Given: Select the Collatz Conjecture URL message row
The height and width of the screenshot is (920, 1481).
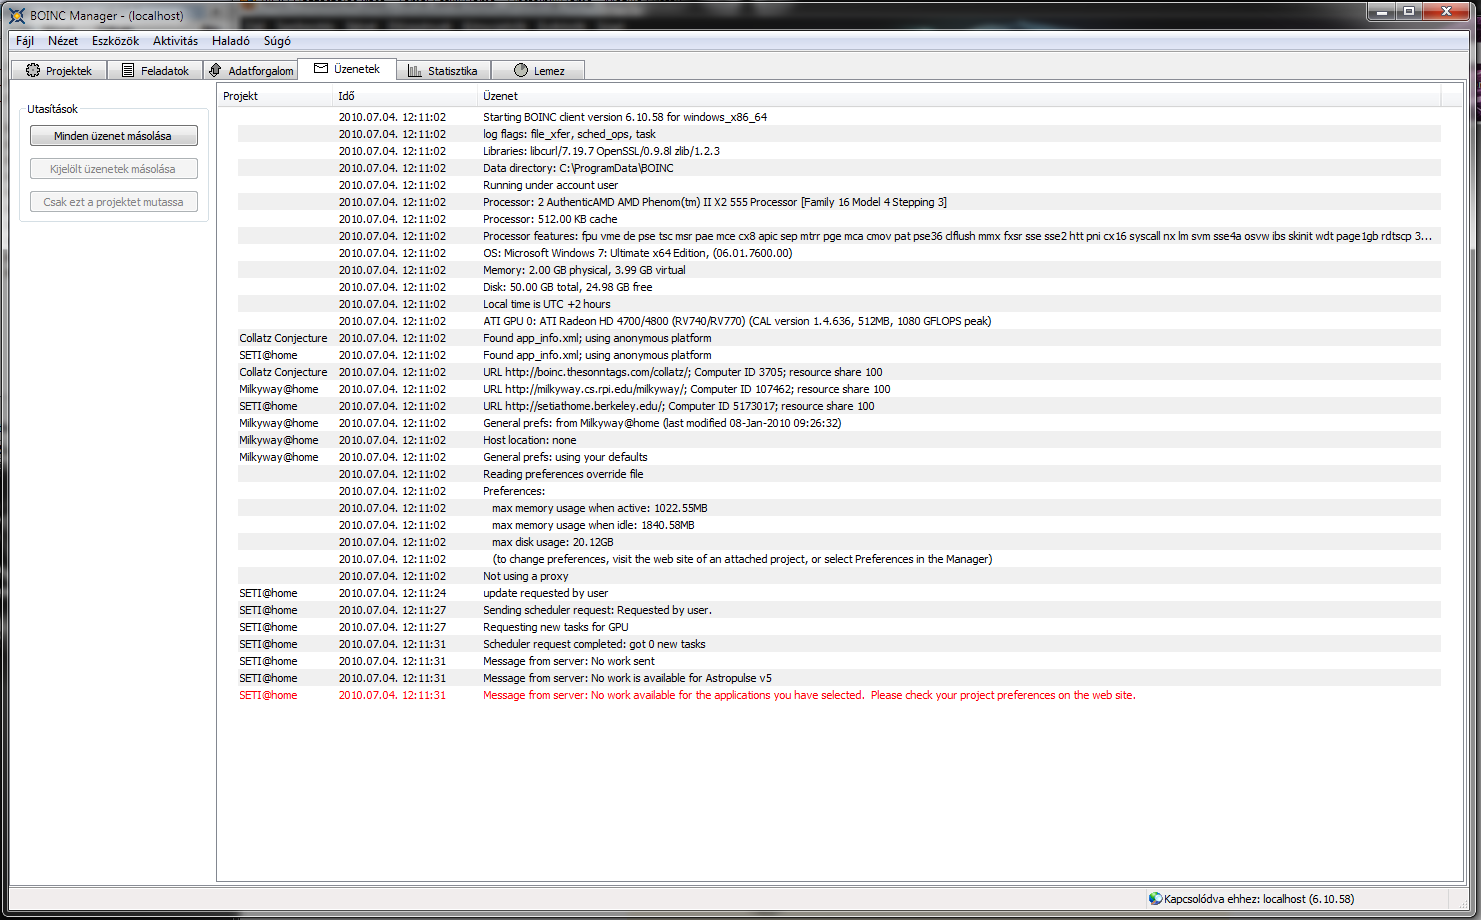Looking at the screenshot, I should click(839, 372).
